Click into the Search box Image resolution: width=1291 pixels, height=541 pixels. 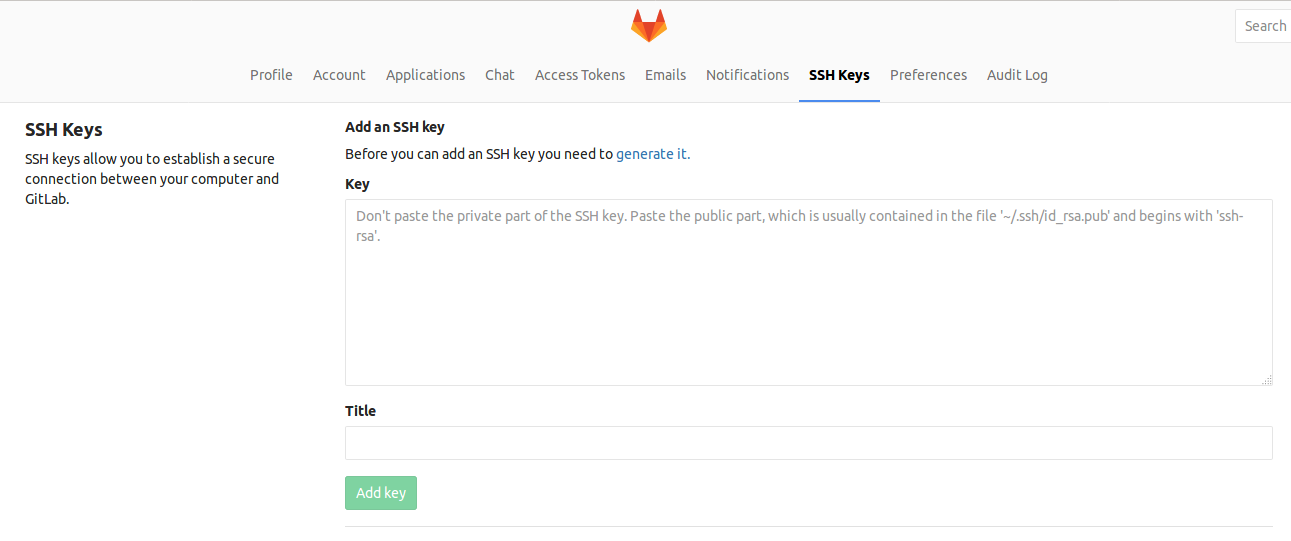1263,26
